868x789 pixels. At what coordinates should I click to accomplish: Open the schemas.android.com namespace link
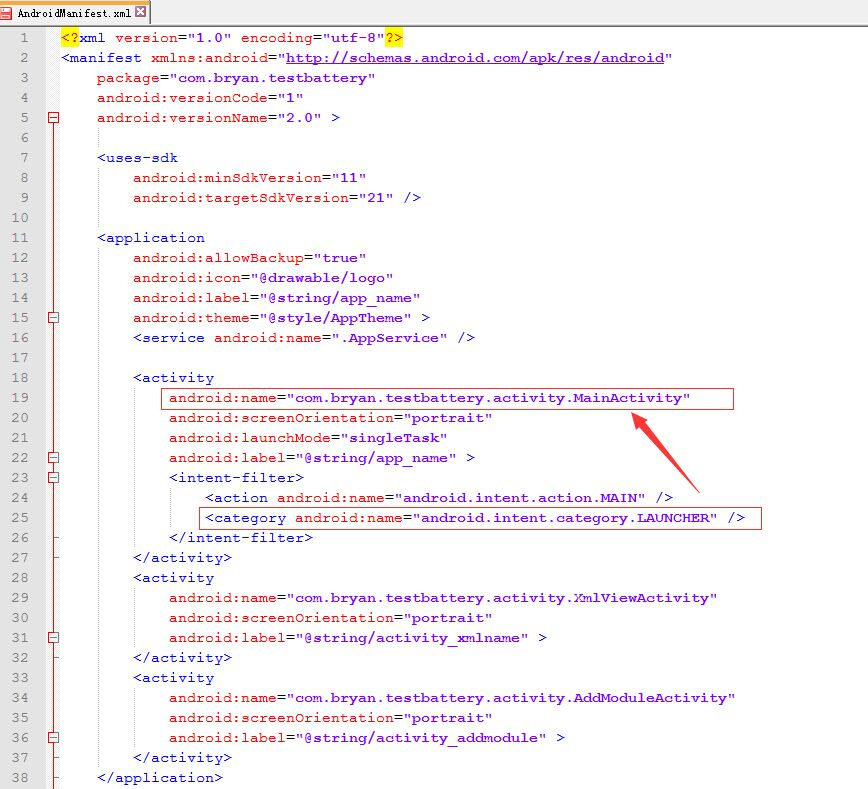pyautogui.click(x=475, y=58)
